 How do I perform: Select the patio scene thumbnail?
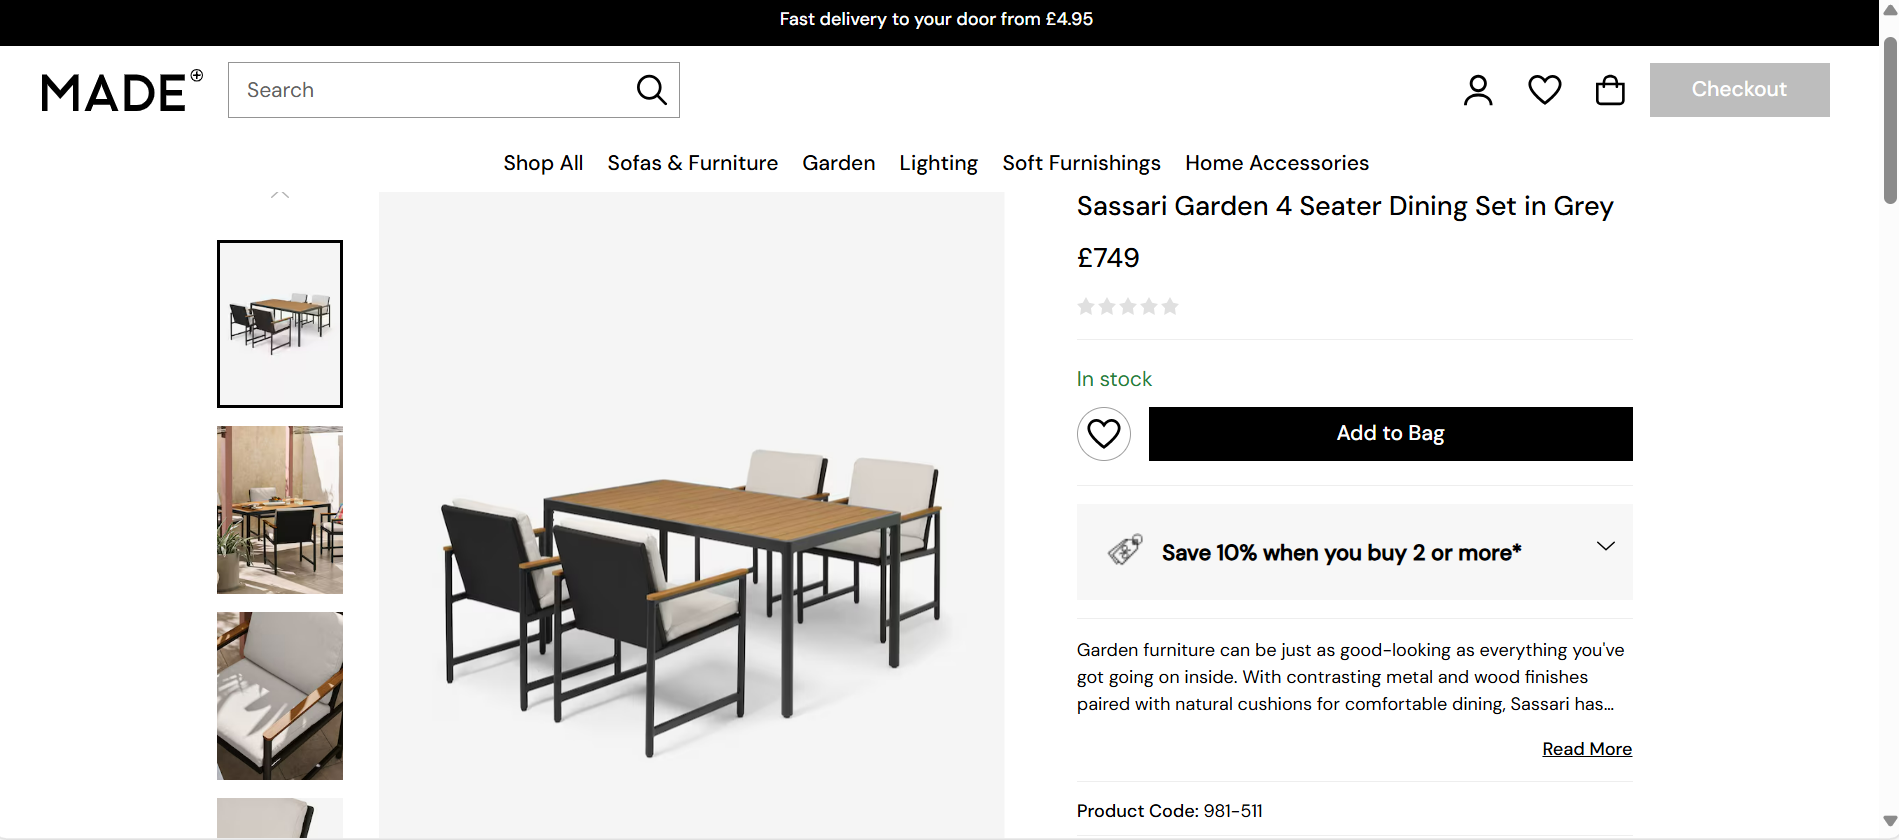point(280,510)
